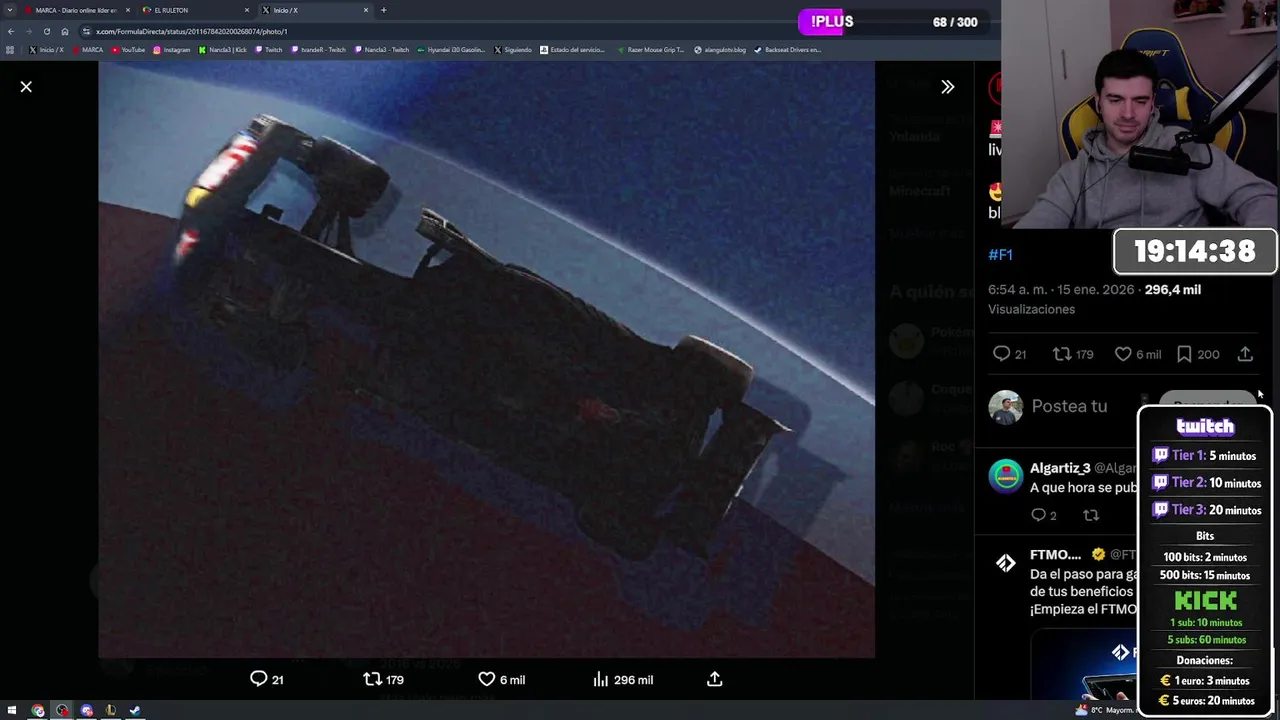Like the post from the photo bar (6 mil)
Viewport: 1280px width, 720px height.
501,679
